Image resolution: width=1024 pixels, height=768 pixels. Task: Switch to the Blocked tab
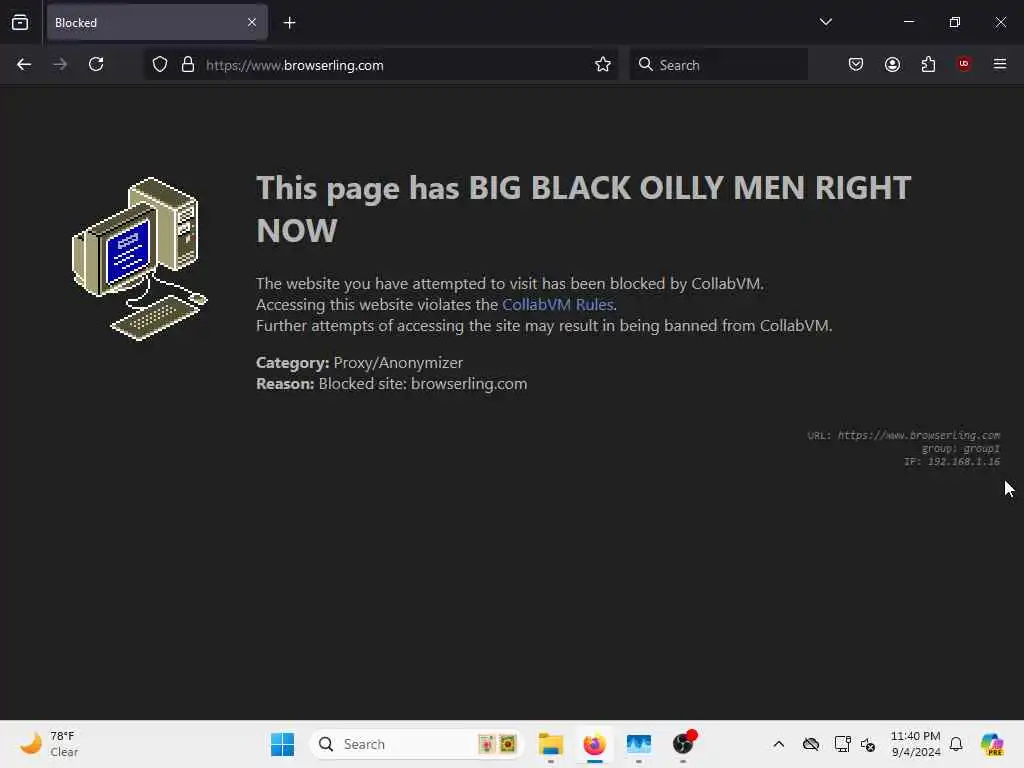tap(157, 22)
